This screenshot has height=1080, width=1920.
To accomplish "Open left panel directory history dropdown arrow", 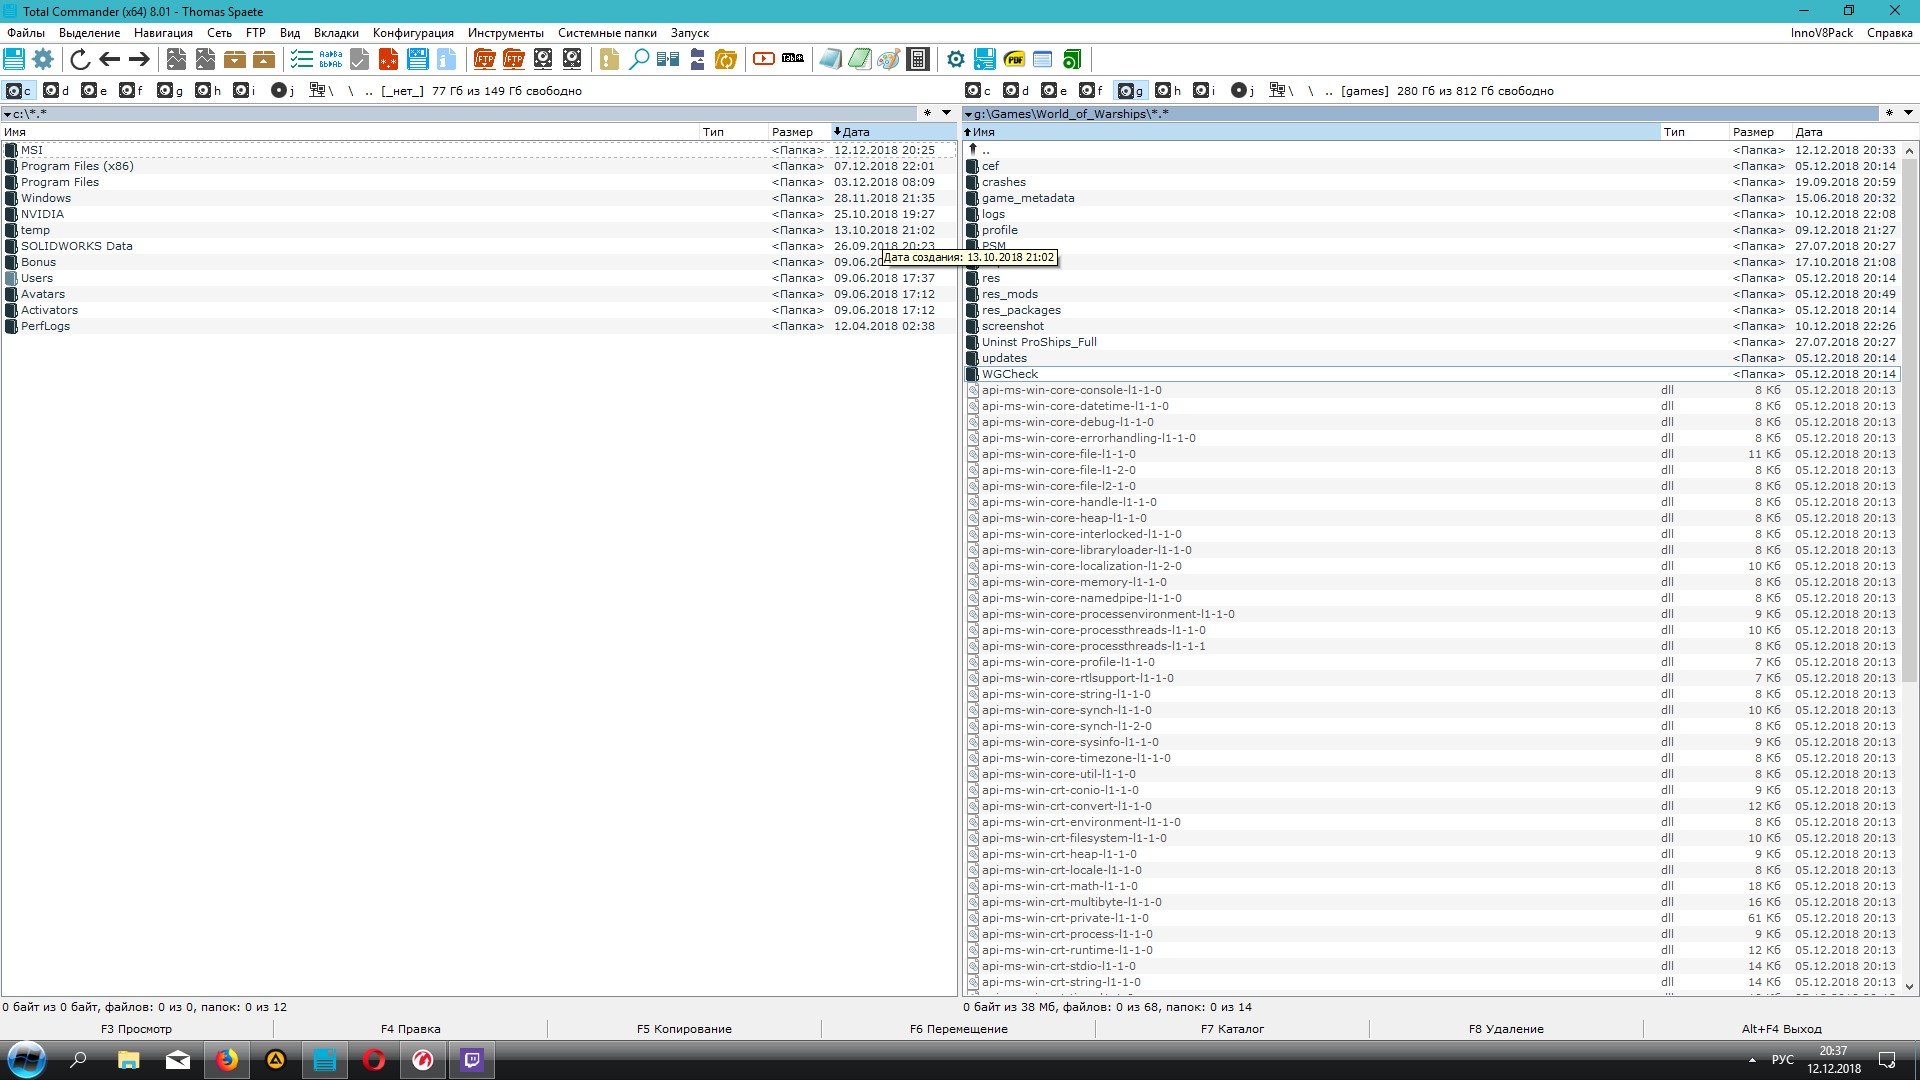I will (946, 113).
